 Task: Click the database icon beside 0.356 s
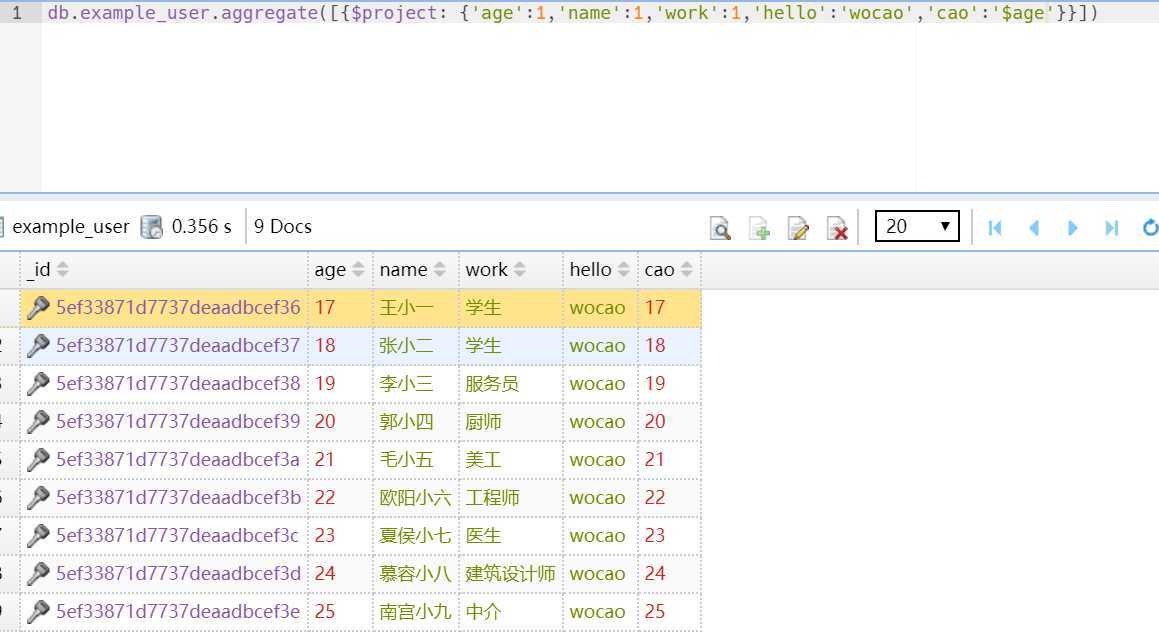152,227
